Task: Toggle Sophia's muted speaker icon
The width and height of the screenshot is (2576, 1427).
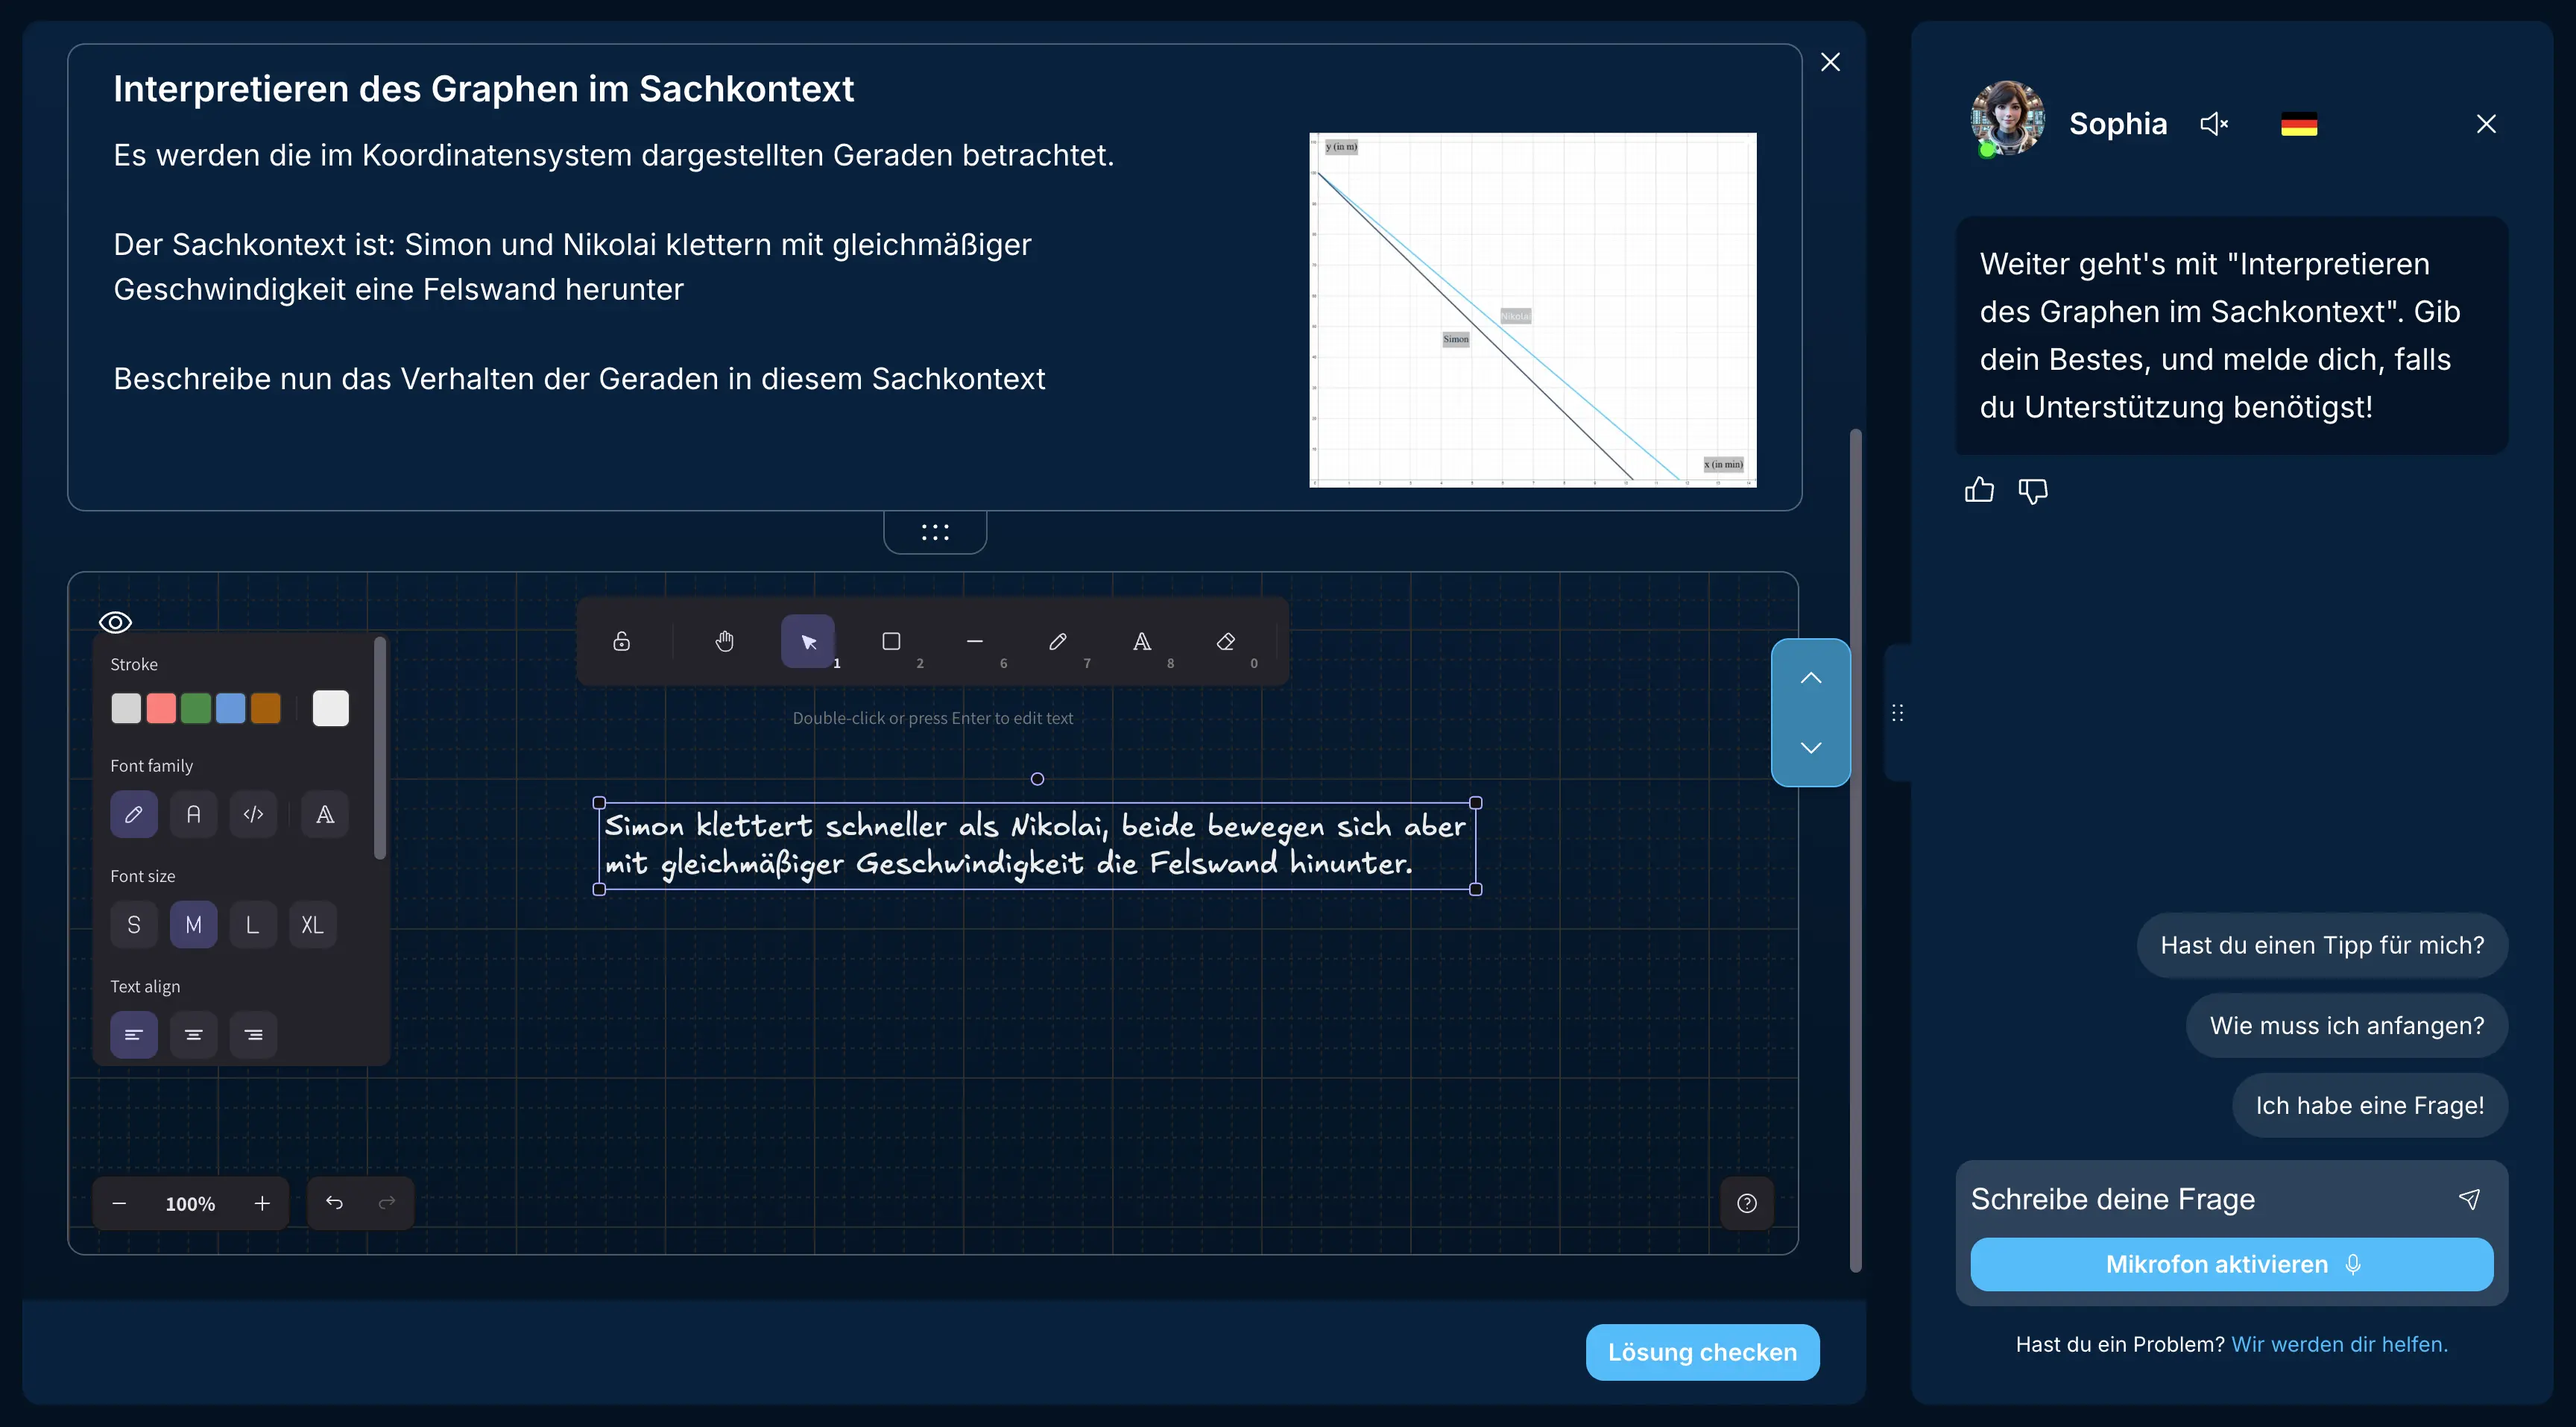Action: 2215,124
